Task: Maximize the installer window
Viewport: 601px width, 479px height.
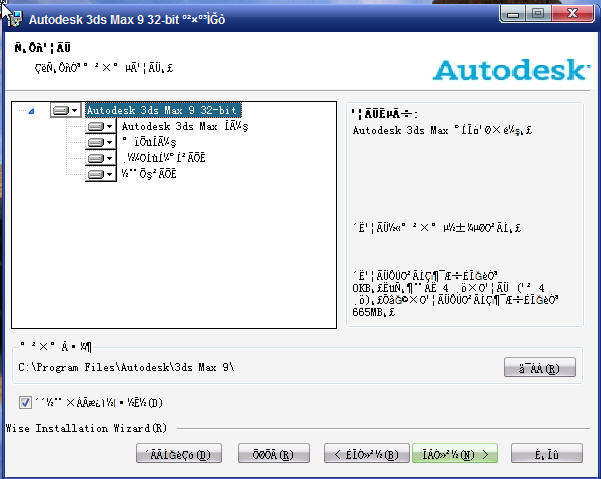Action: [538, 14]
